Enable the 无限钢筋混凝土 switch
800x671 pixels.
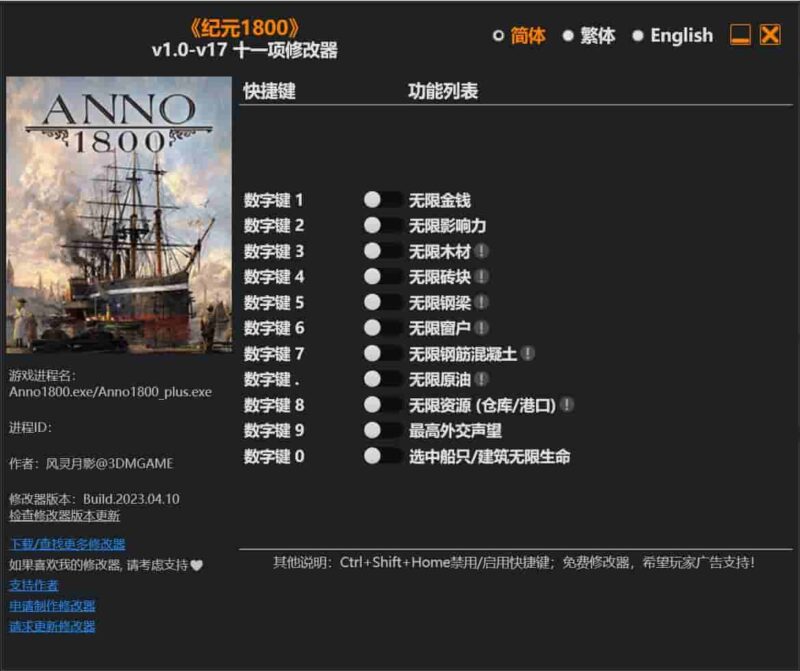(x=385, y=354)
